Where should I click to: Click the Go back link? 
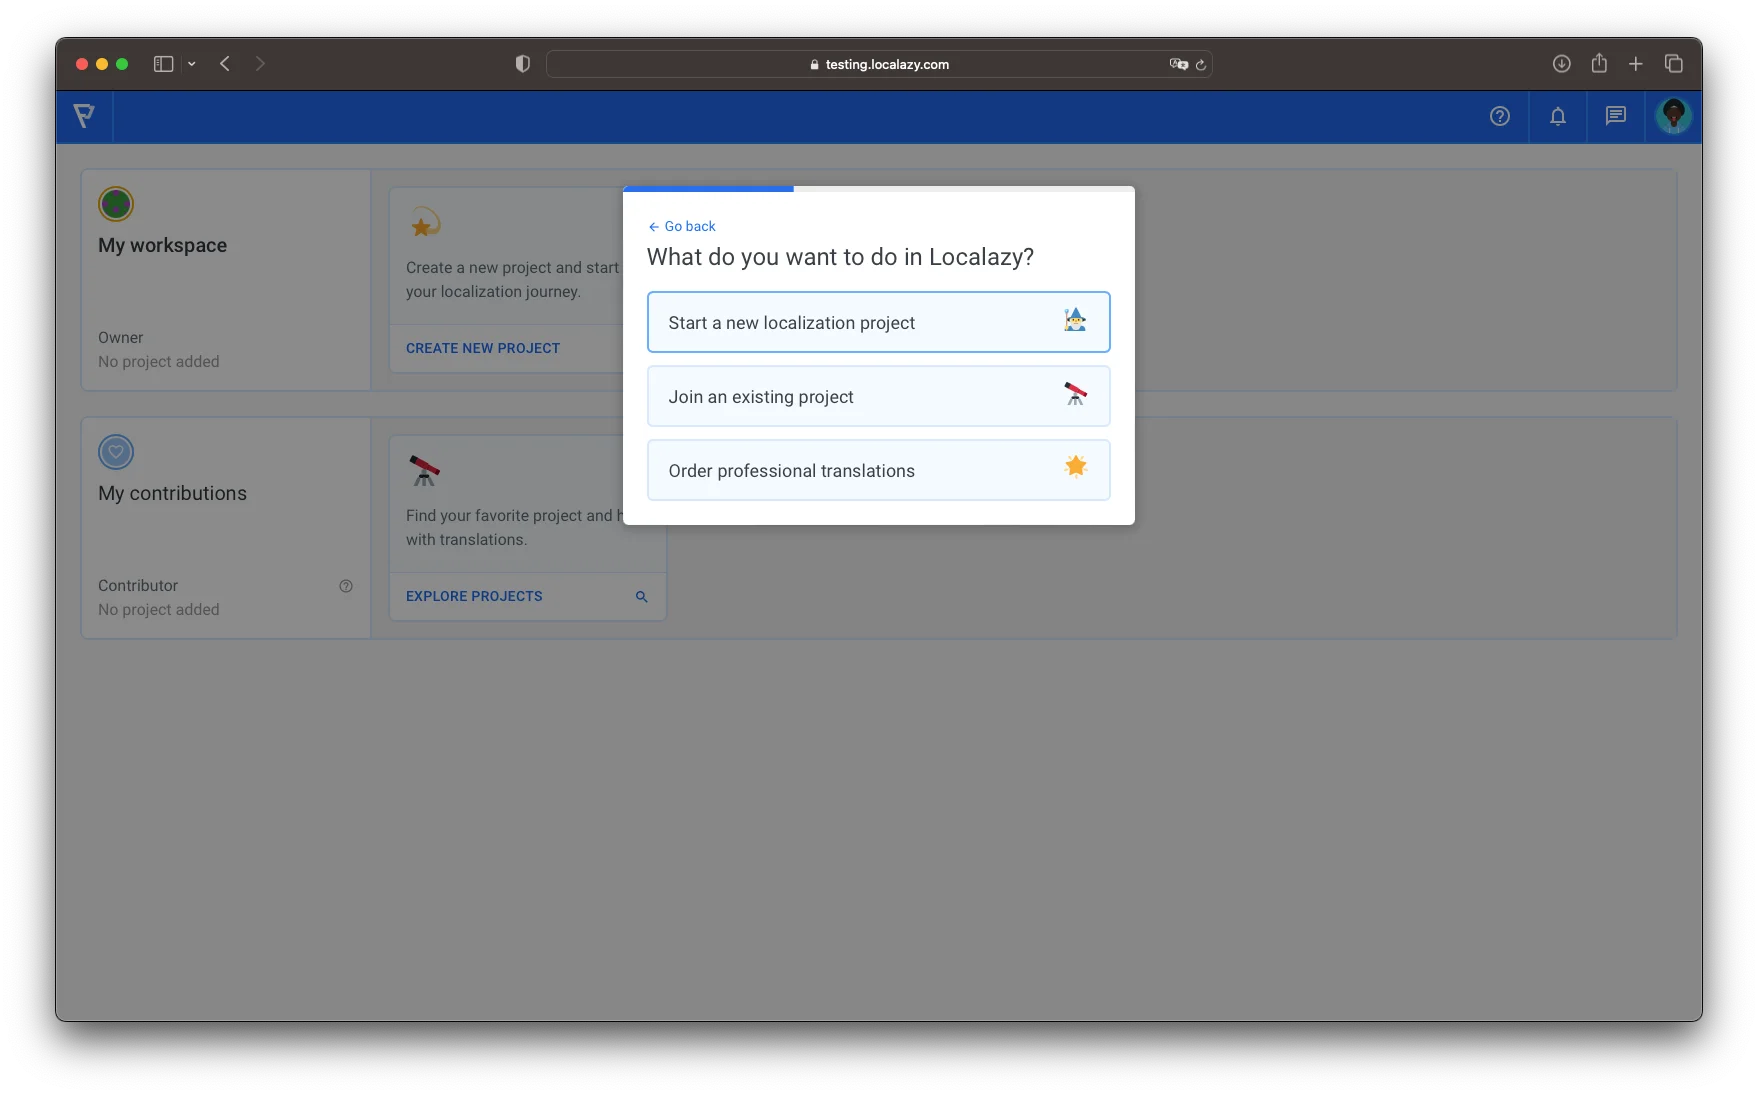click(x=682, y=226)
